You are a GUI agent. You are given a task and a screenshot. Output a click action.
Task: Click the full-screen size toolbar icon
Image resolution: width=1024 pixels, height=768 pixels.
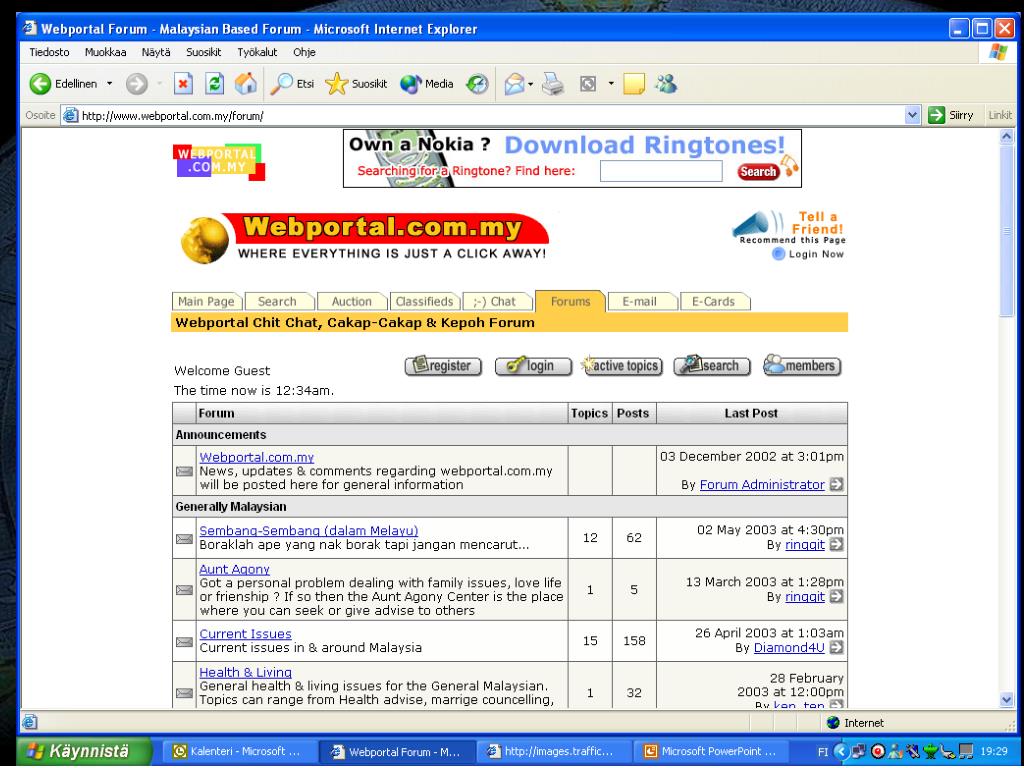click(588, 84)
